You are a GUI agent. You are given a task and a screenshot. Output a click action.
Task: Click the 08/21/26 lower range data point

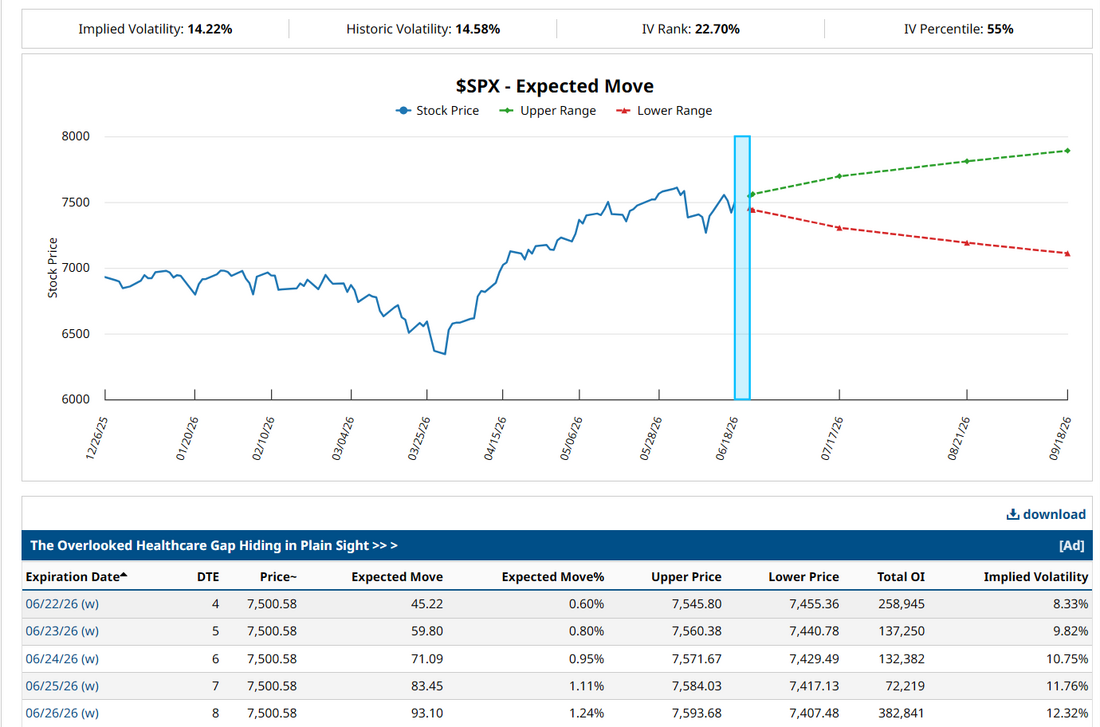click(967, 243)
